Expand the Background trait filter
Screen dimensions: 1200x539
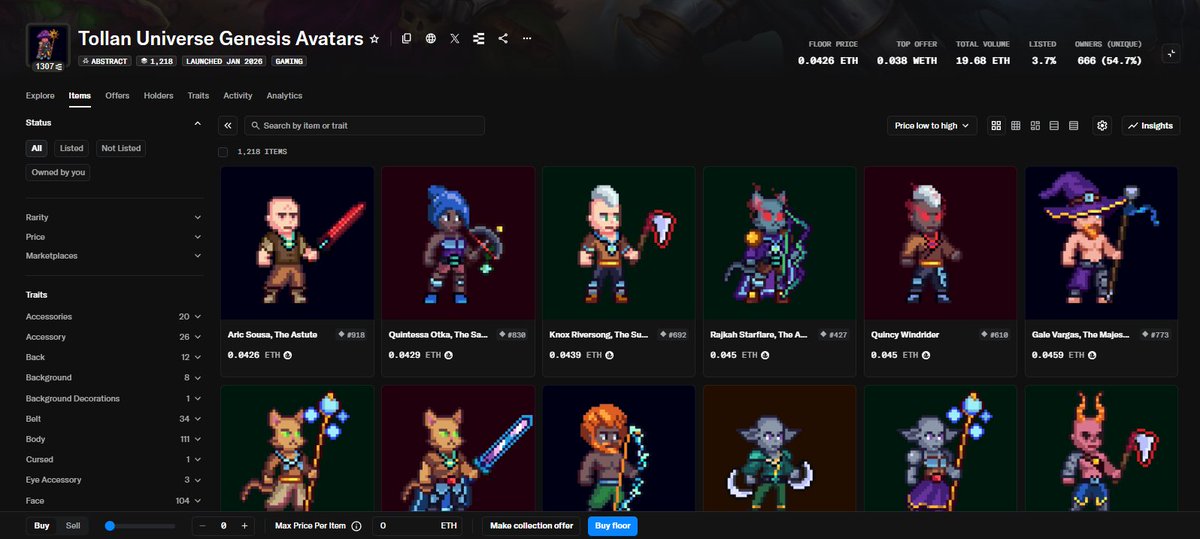(114, 378)
